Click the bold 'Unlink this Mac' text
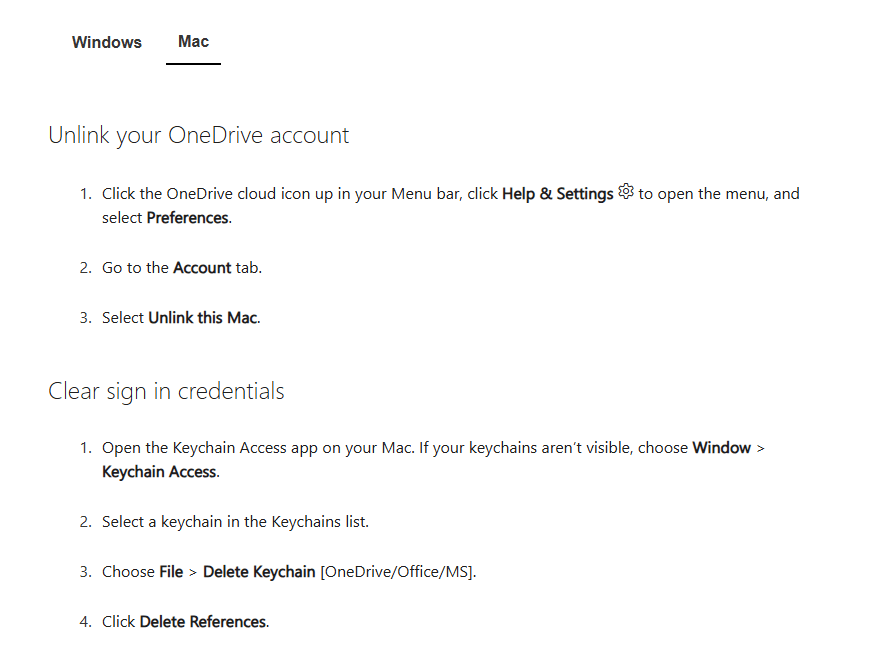 [x=203, y=318]
